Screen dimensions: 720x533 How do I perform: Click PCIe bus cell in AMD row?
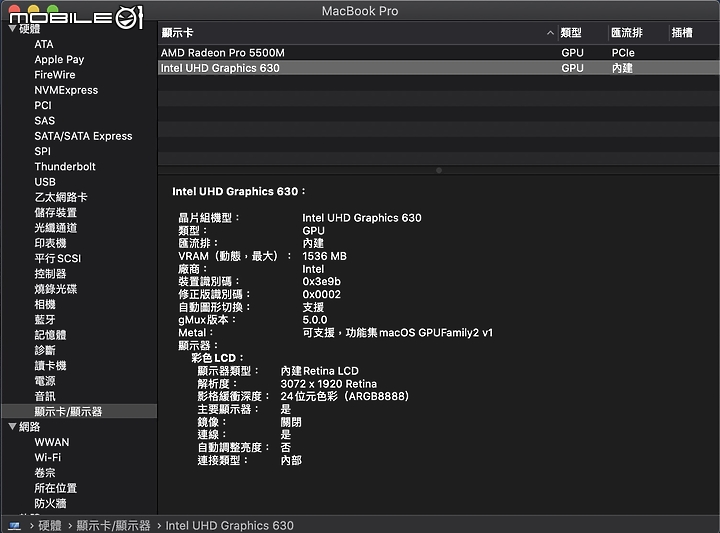coord(623,52)
